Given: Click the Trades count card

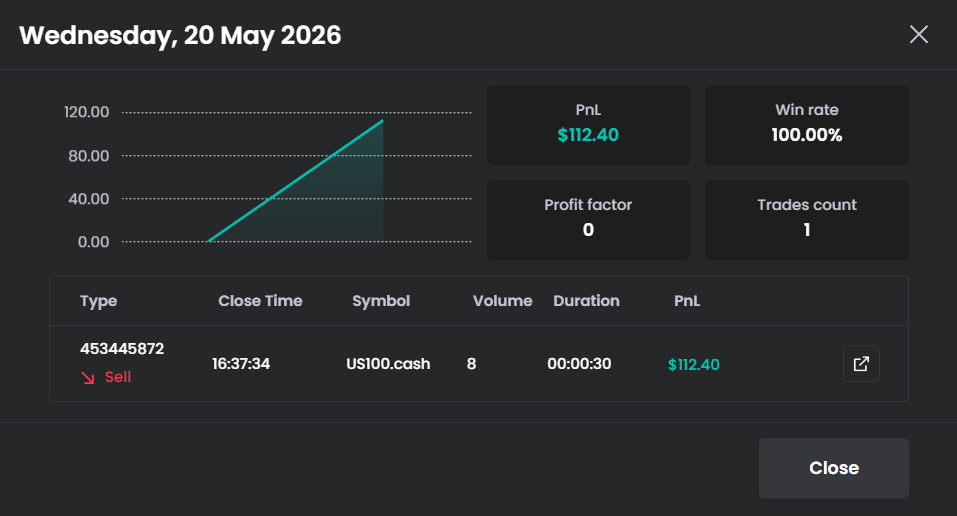Looking at the screenshot, I should click(807, 220).
